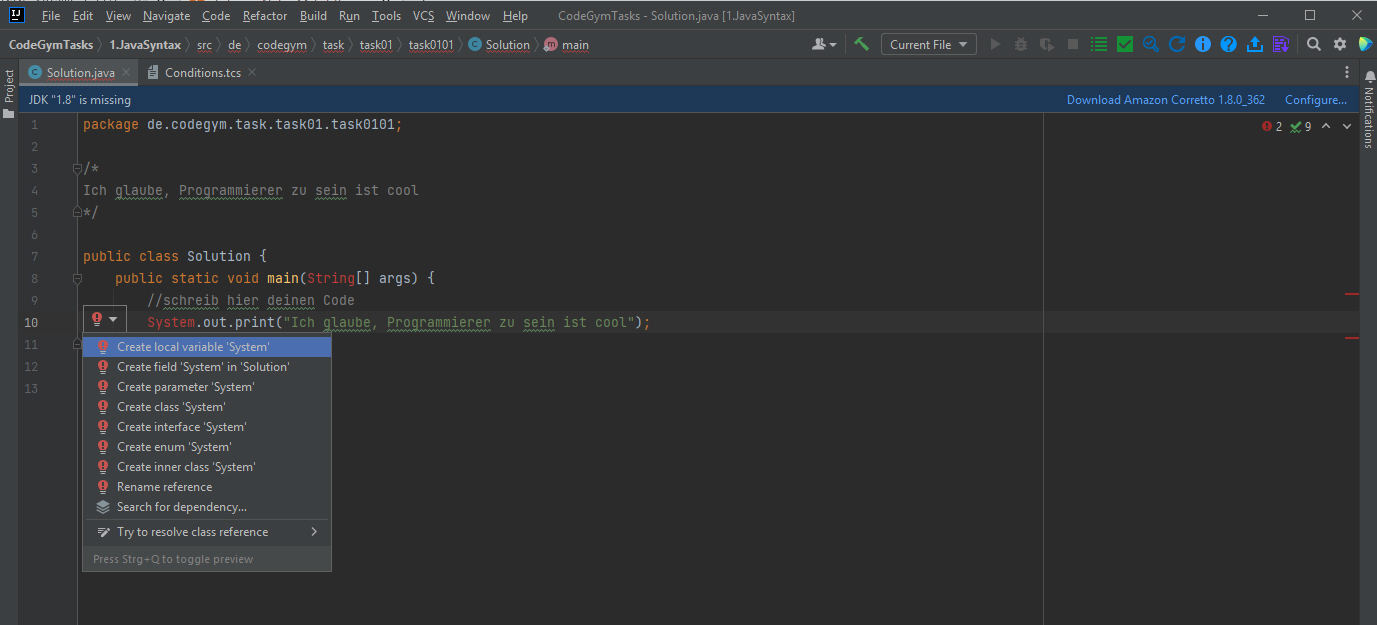The image size is (1377, 625).
Task: Click the green checkmark check-task icon
Action: click(x=1125, y=44)
